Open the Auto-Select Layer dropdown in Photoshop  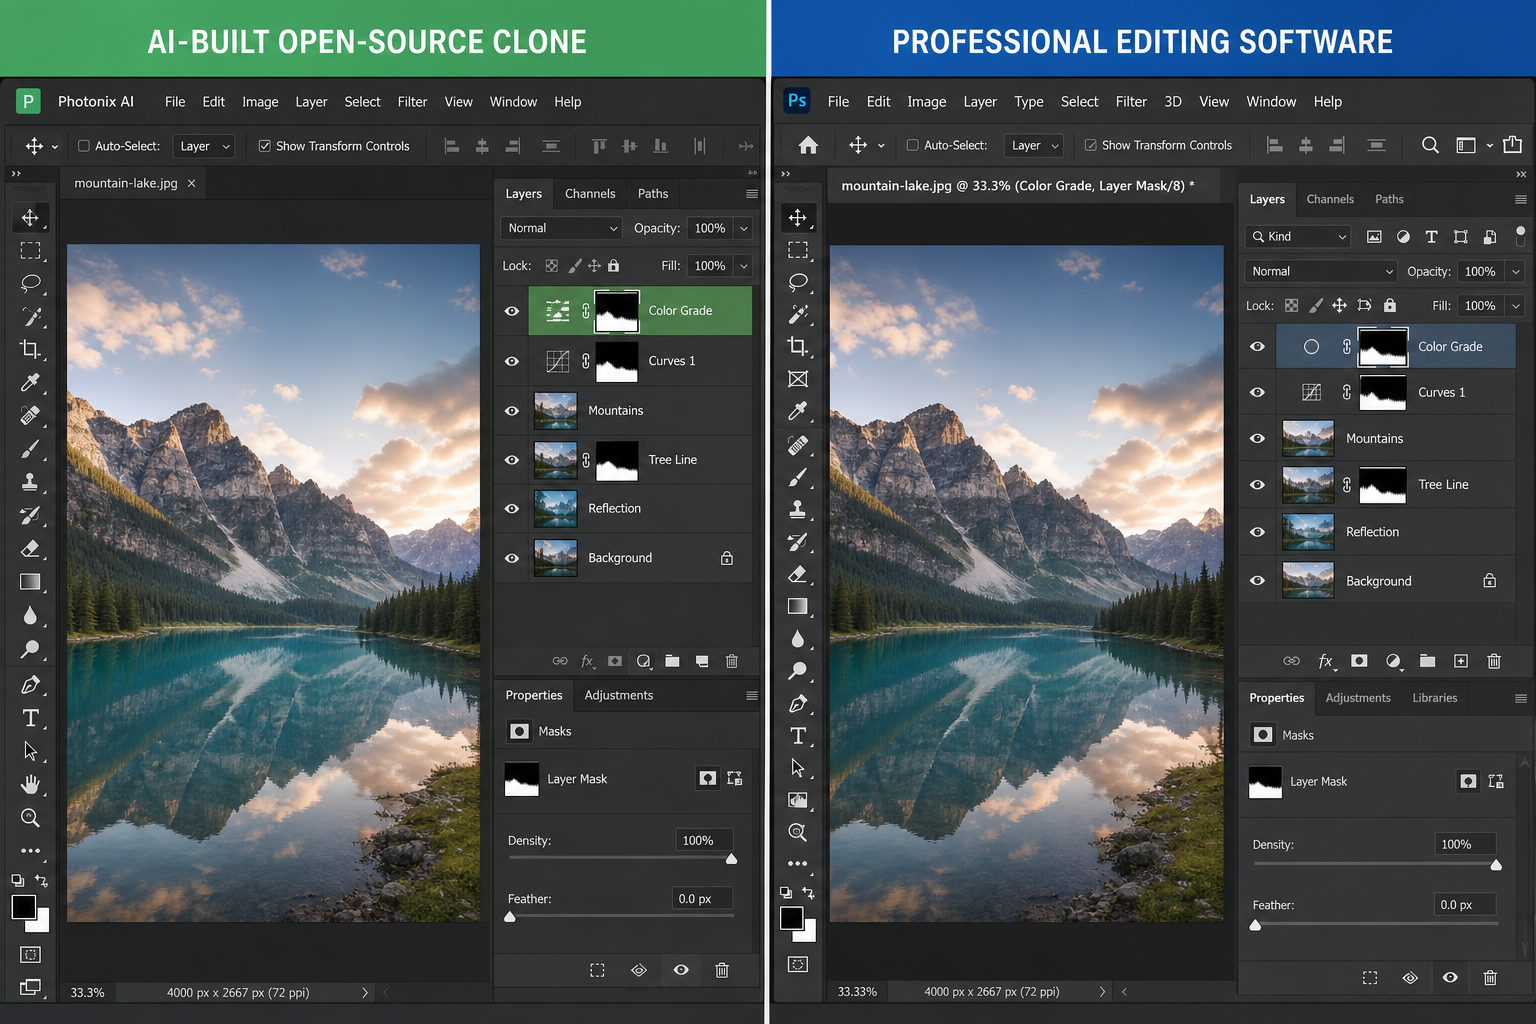tap(1034, 145)
